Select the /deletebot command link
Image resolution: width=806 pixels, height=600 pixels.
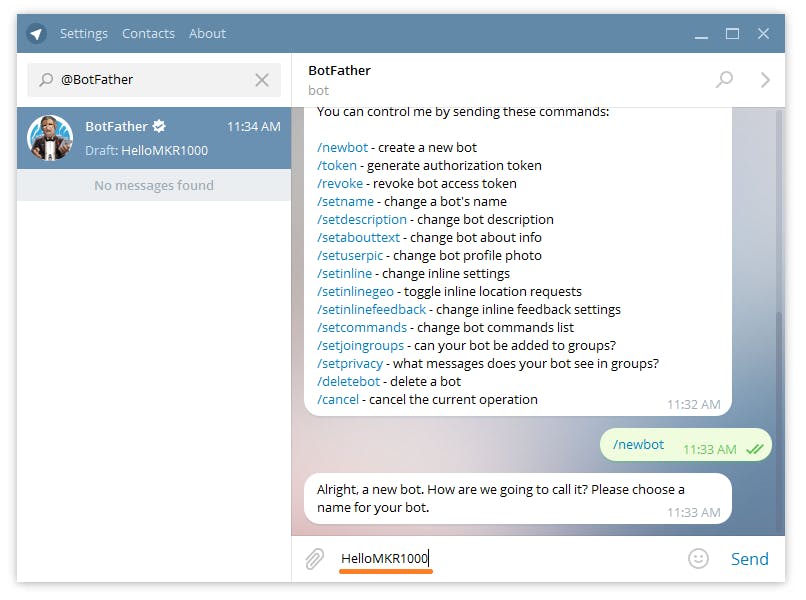[x=346, y=382]
